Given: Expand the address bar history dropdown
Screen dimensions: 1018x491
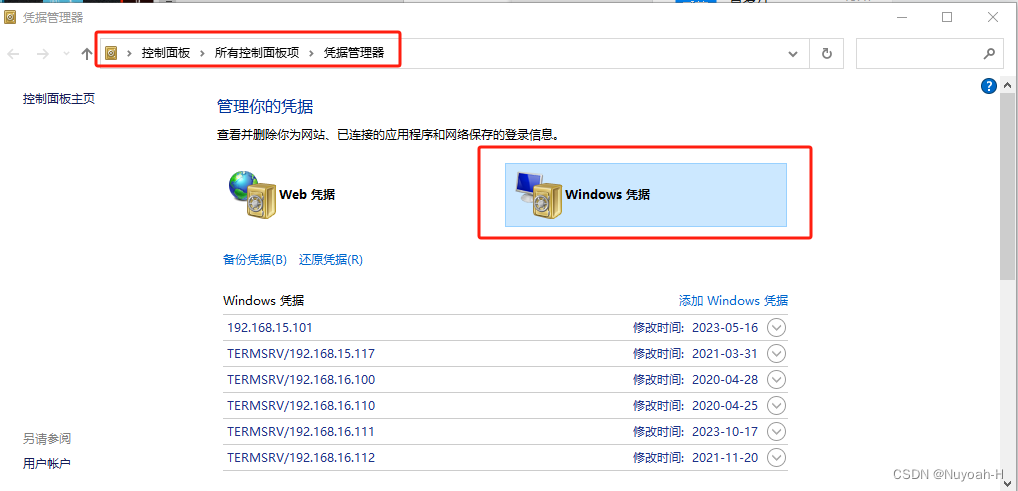Looking at the screenshot, I should point(793,54).
